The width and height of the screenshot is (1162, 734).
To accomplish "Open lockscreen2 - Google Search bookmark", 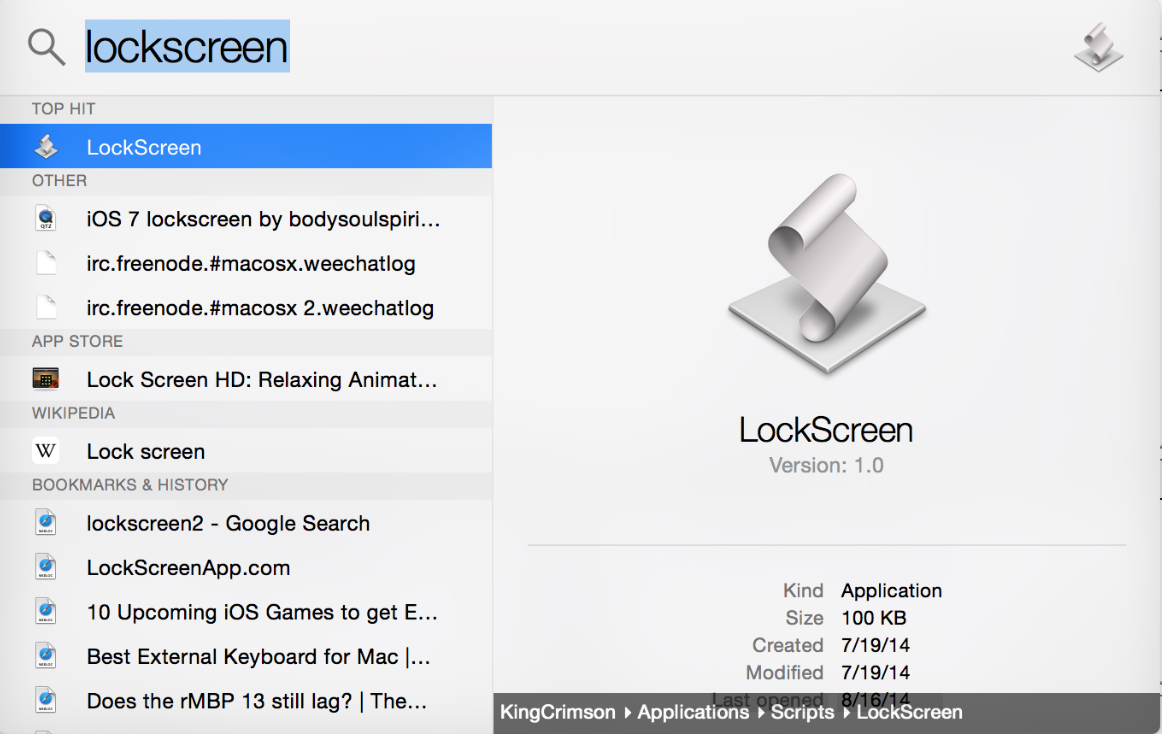I will [x=246, y=523].
